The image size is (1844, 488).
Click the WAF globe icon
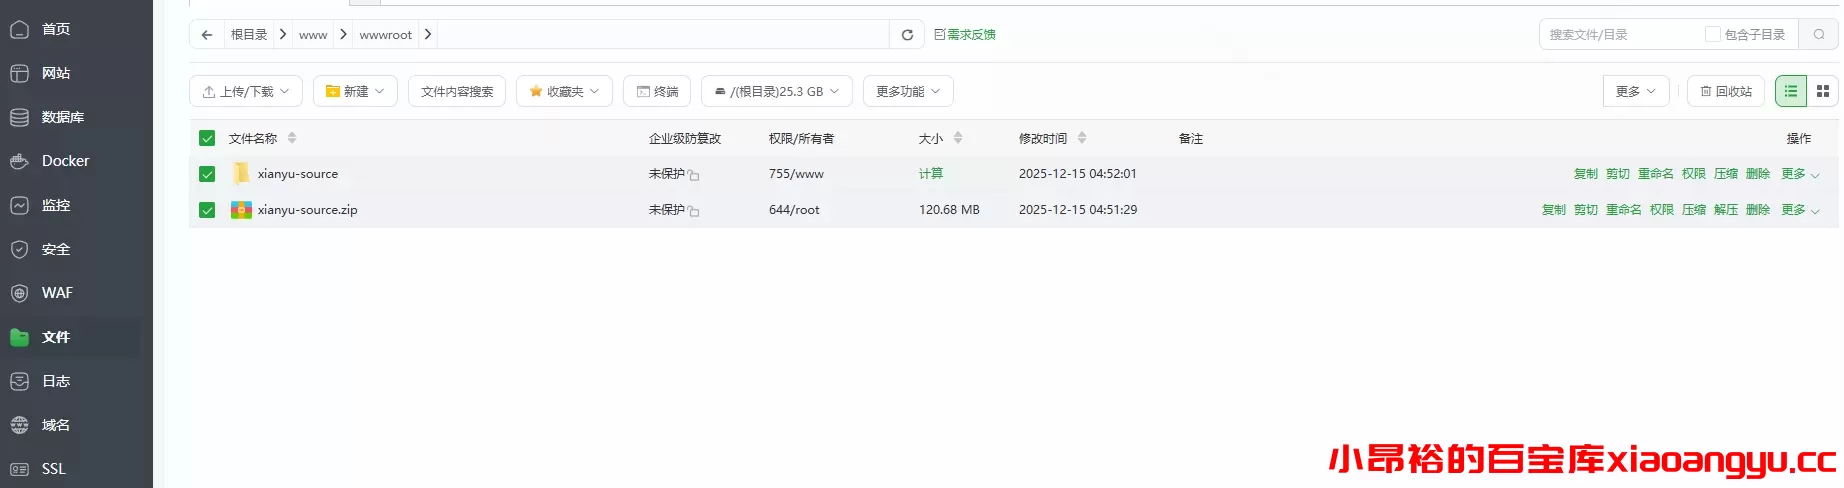[19, 293]
